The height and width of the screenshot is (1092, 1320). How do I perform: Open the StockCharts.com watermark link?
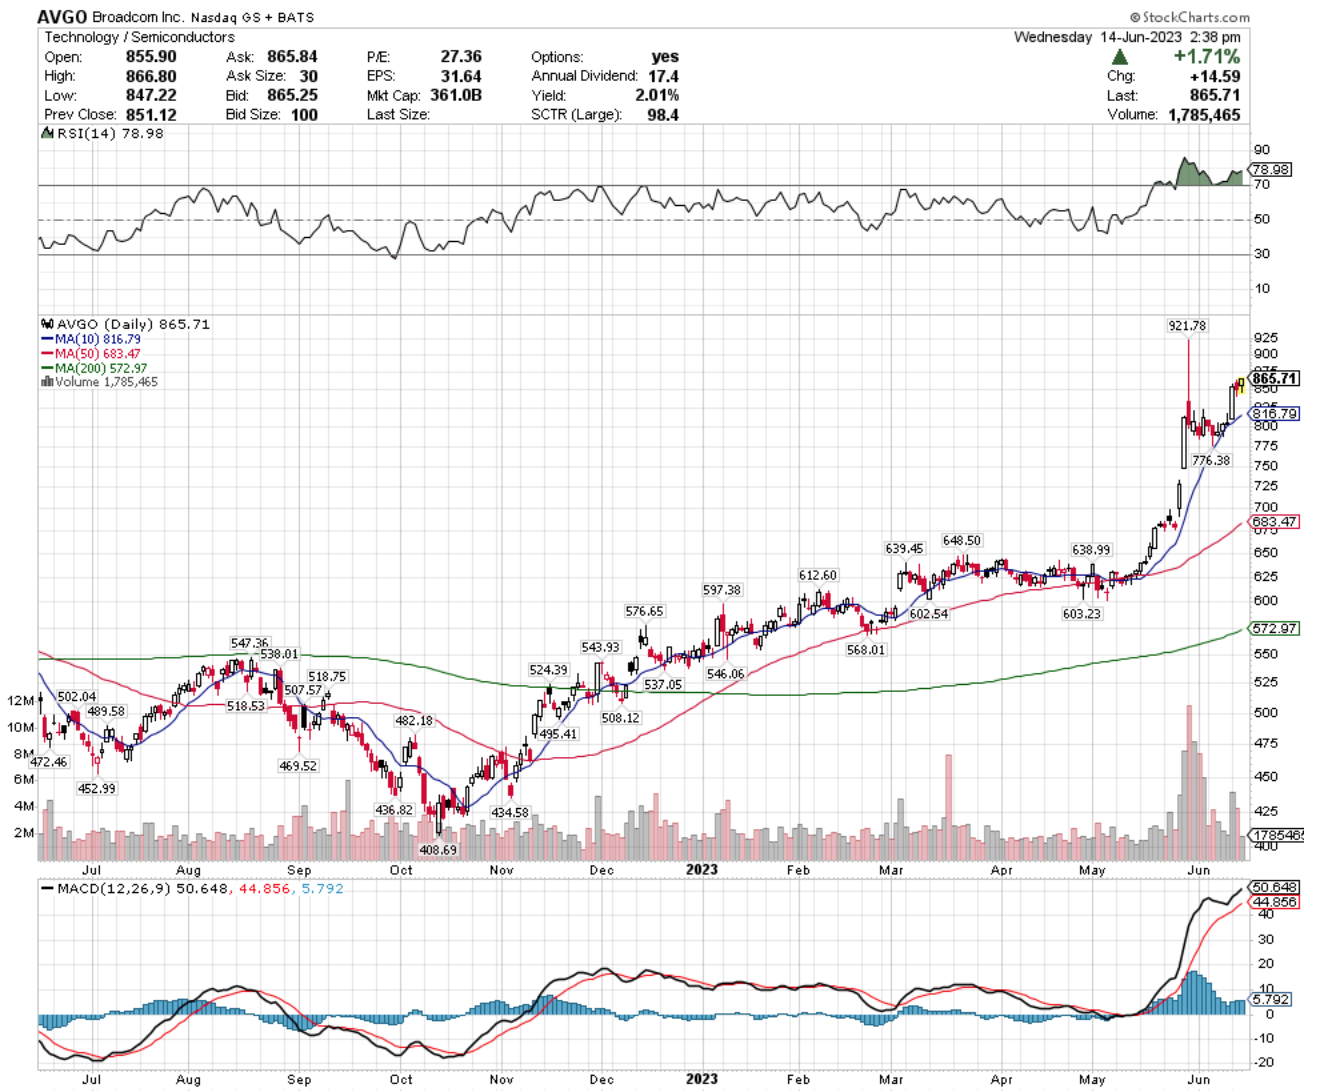(1190, 17)
